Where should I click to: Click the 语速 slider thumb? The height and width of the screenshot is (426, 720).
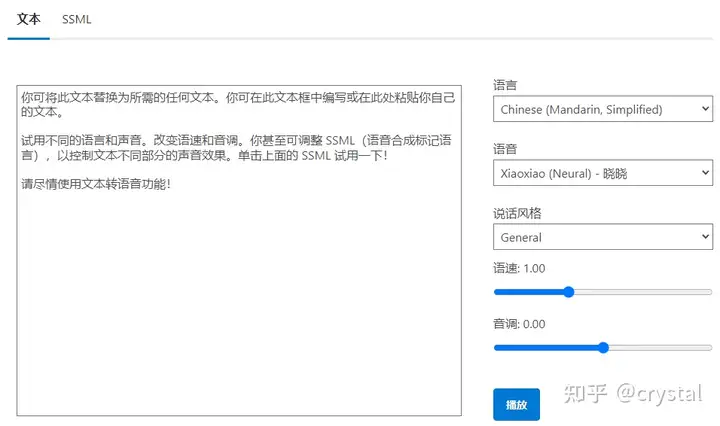pyautogui.click(x=568, y=292)
